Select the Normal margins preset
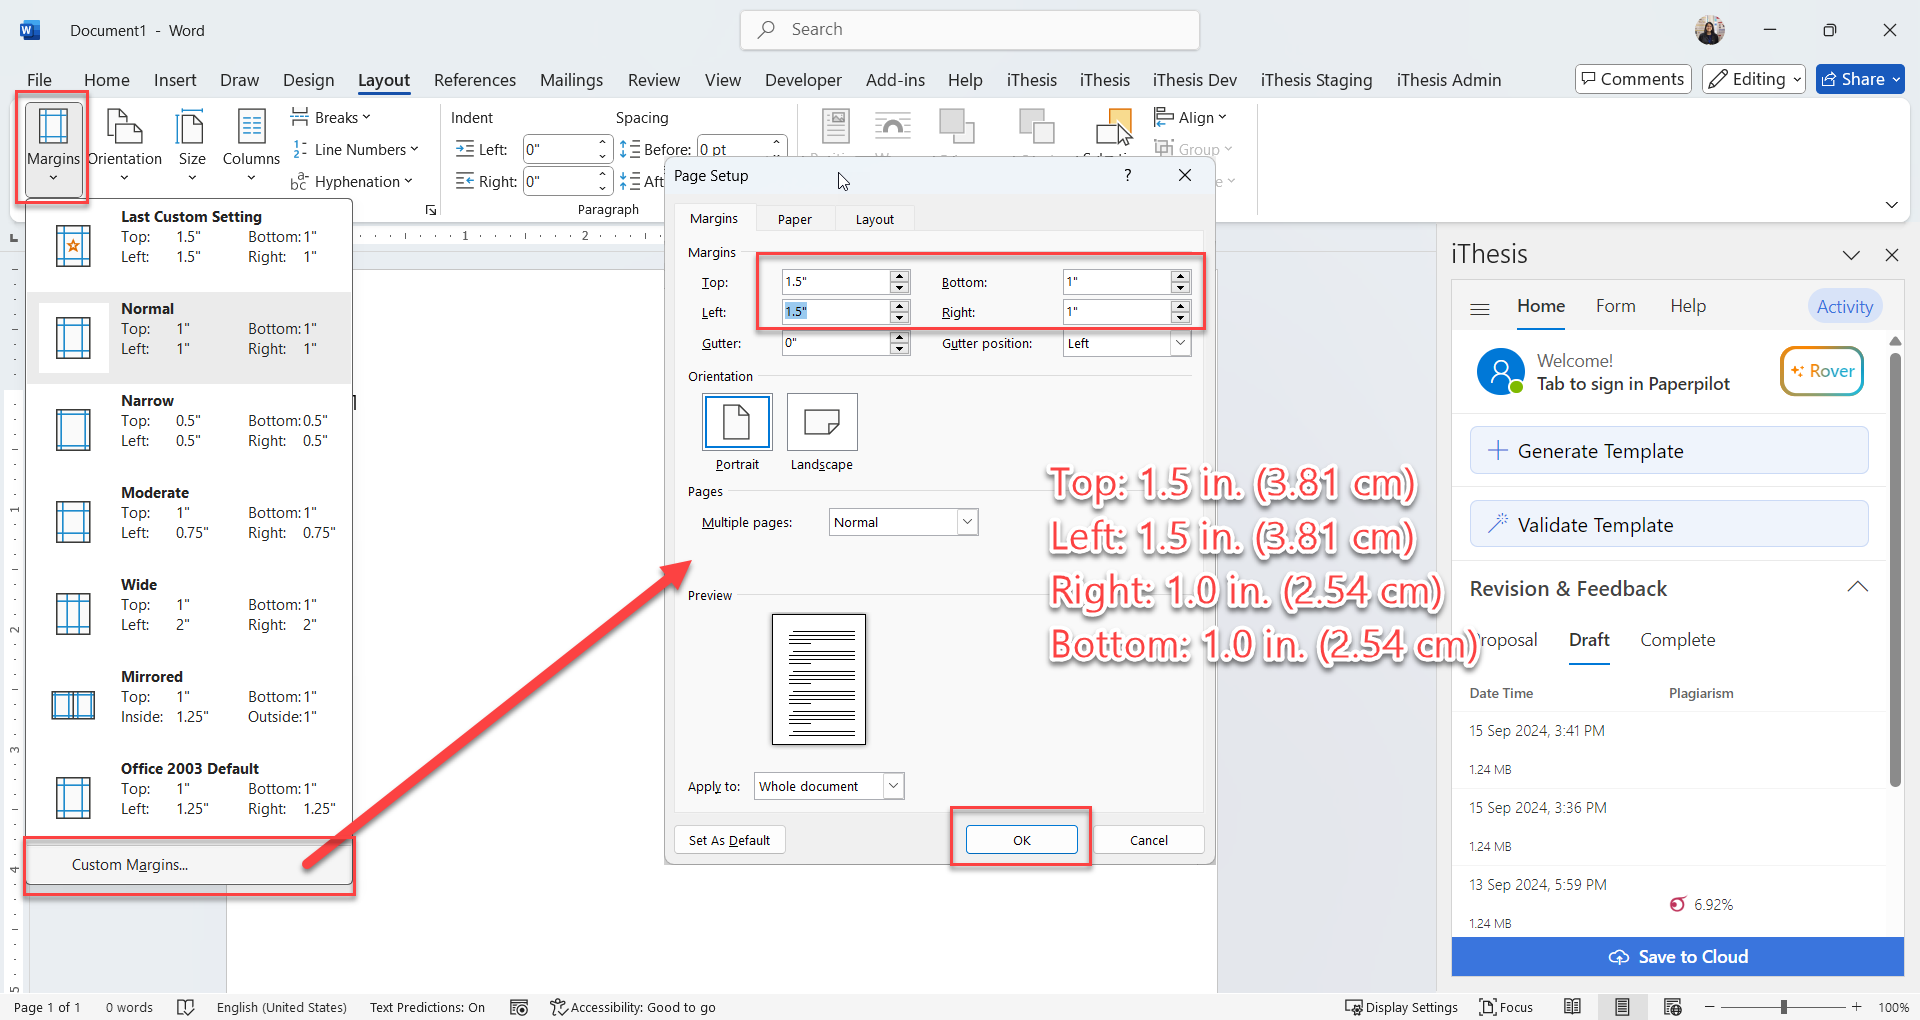Screen dimensions: 1920x1020 189,338
